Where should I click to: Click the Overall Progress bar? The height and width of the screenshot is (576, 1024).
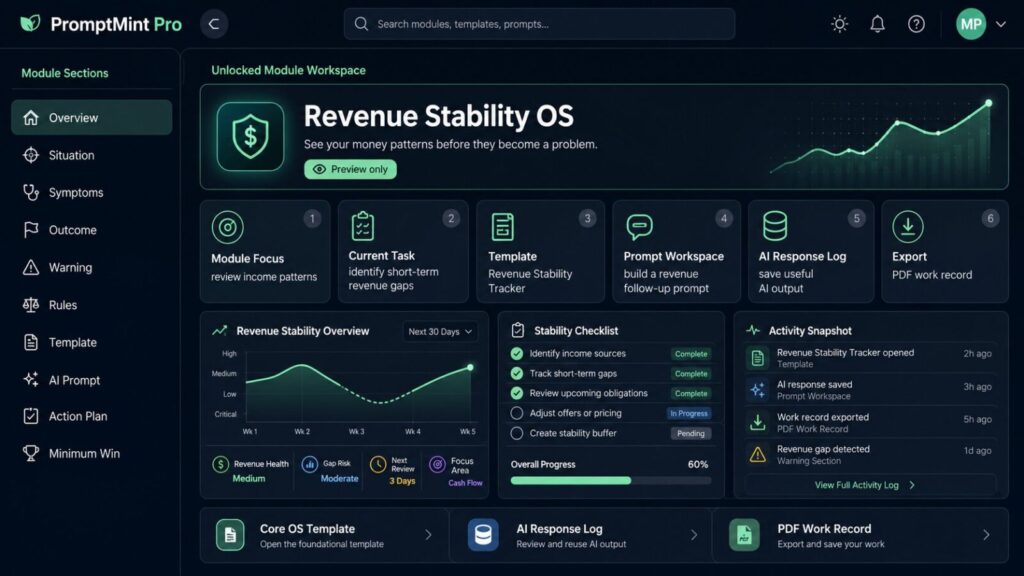[611, 481]
